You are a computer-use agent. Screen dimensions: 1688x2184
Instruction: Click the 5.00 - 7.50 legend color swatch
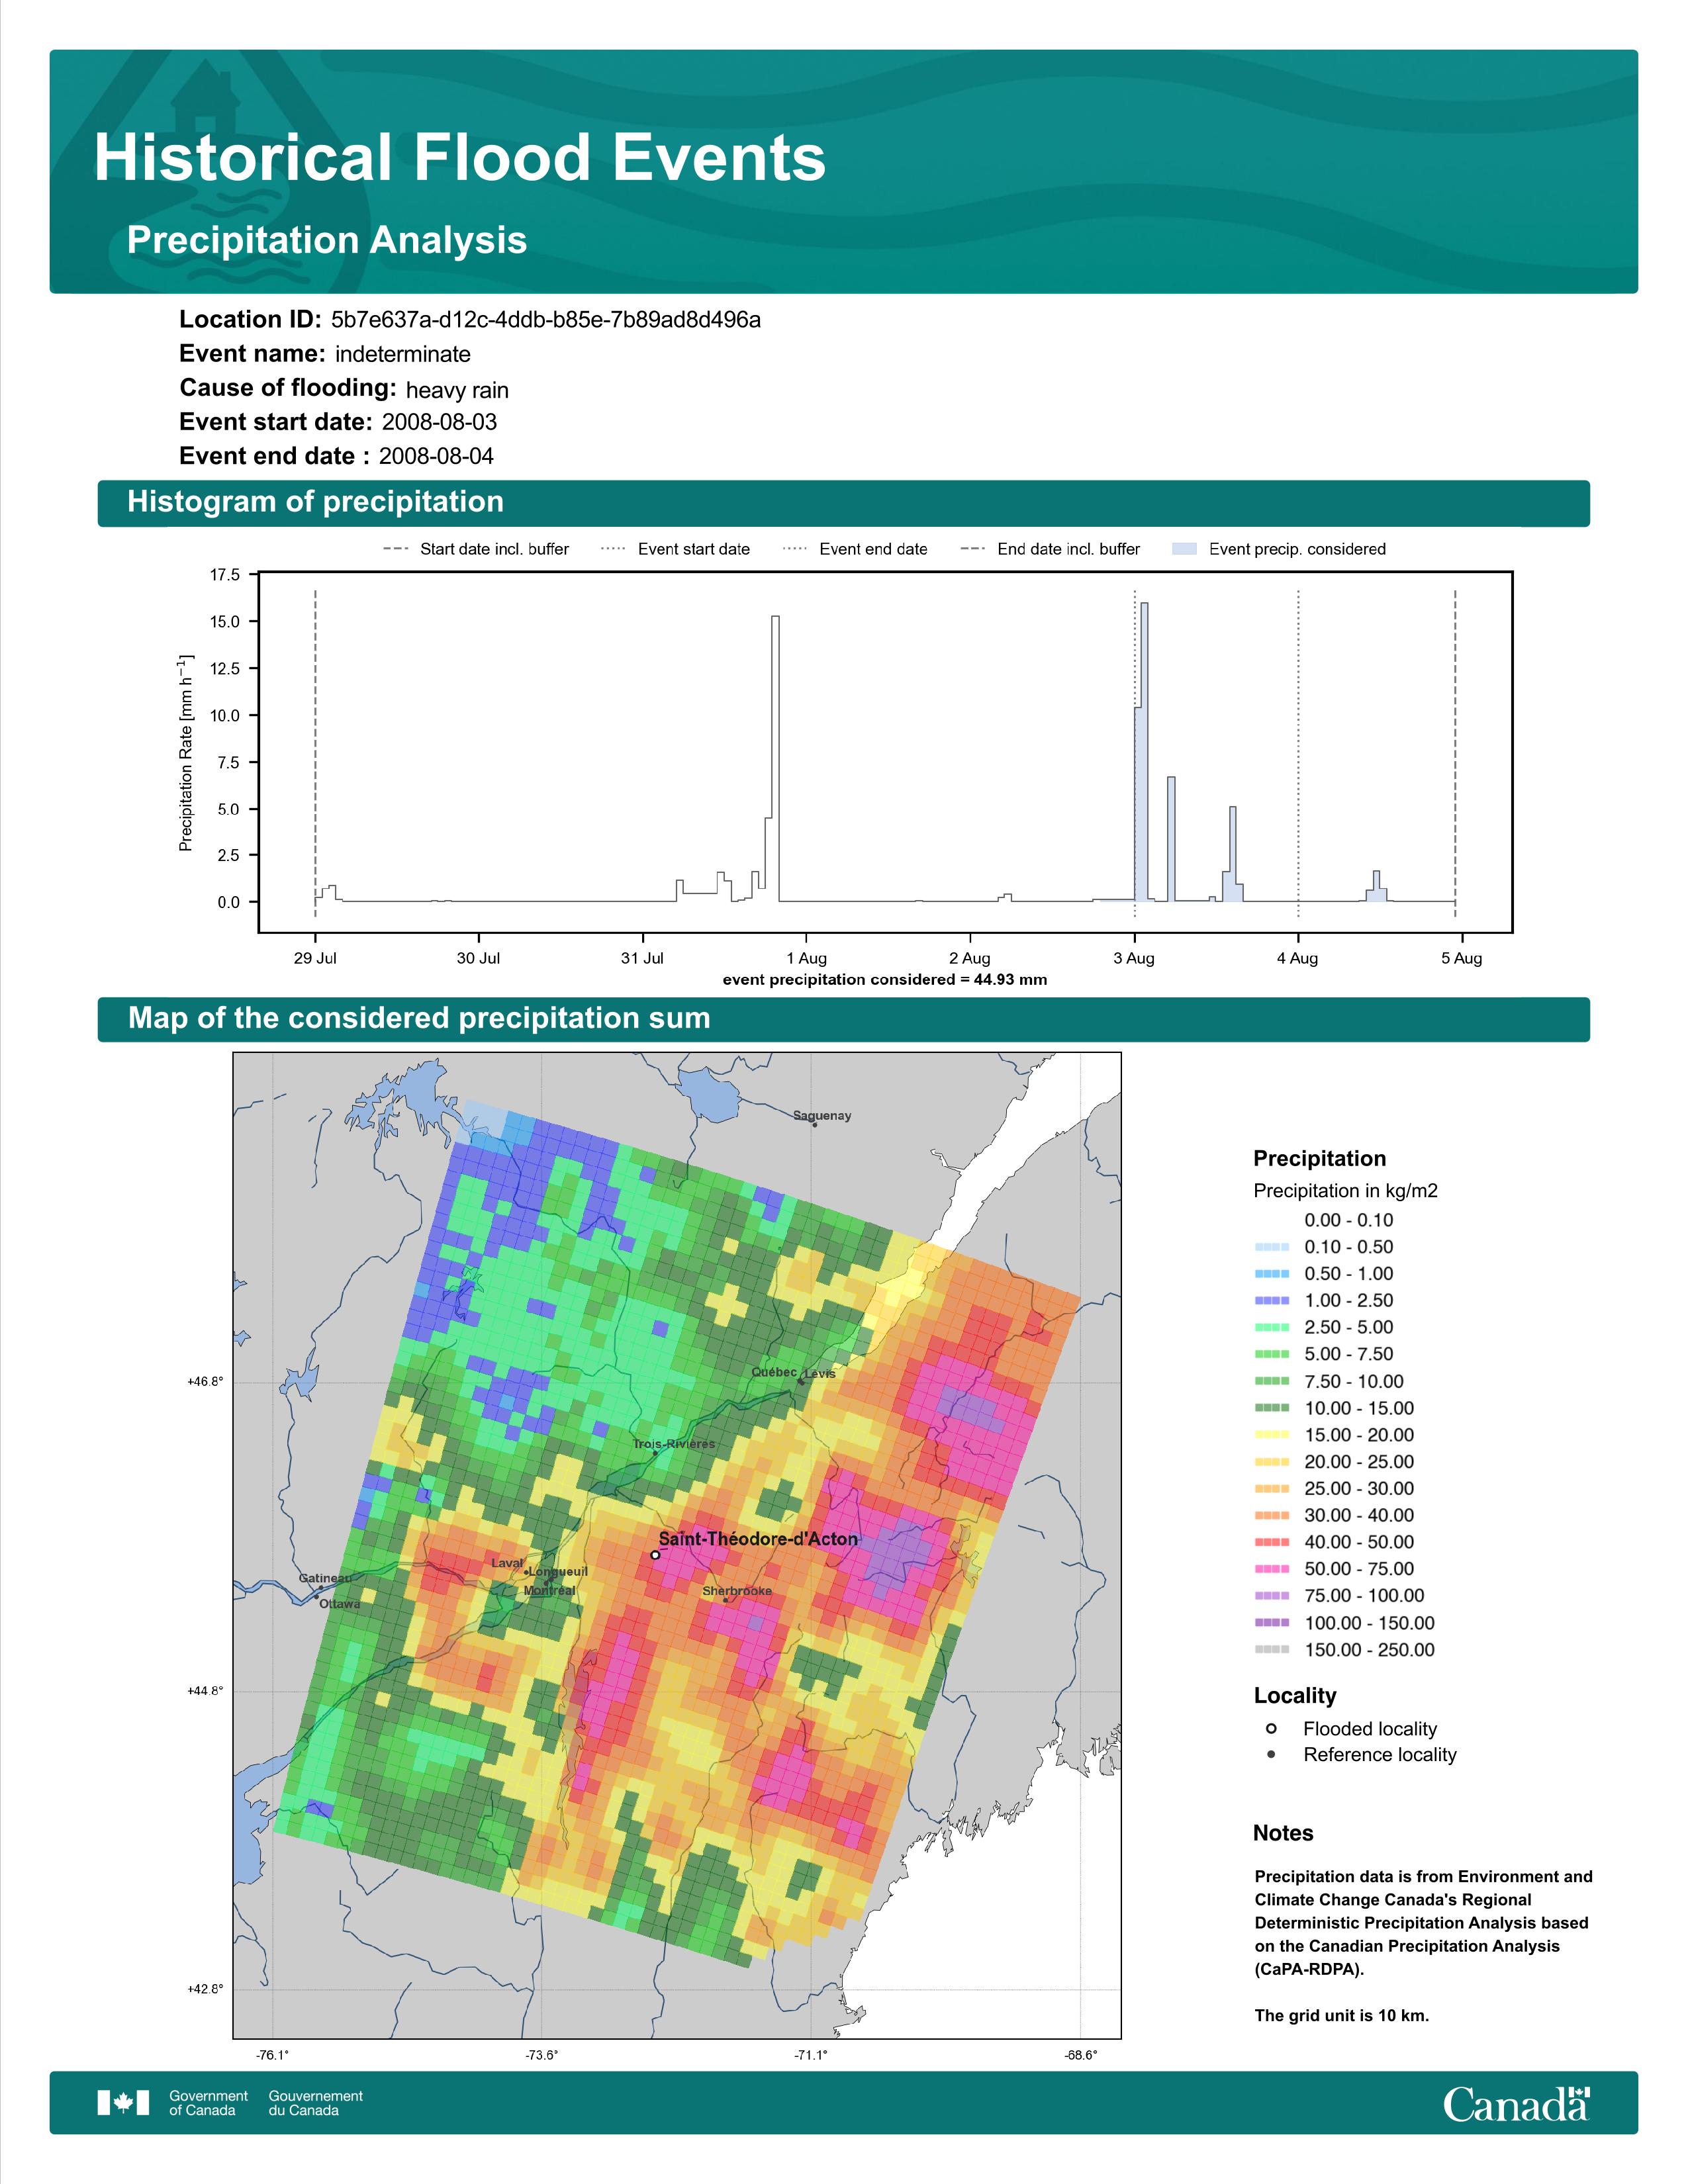coord(1272,1354)
